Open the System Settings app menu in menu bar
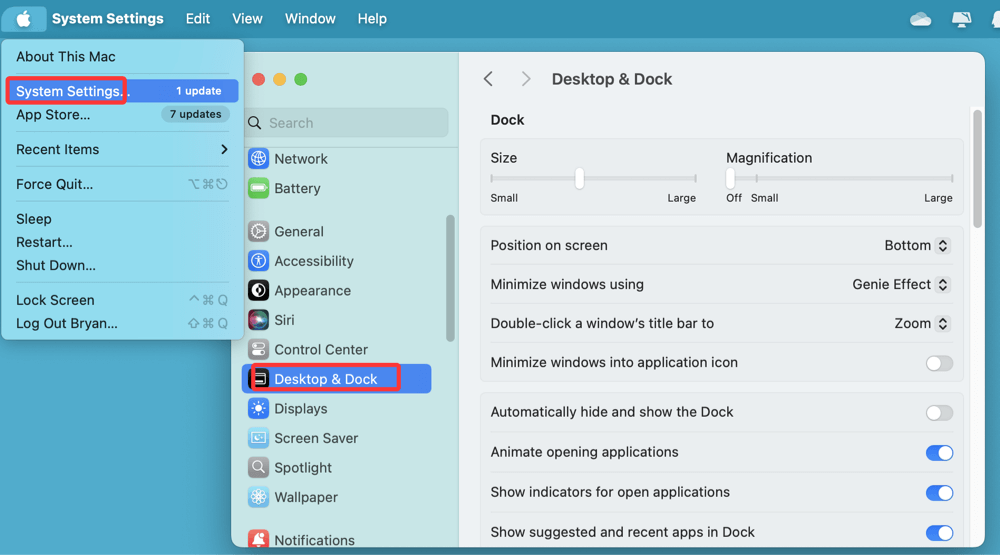Viewport: 1000px width, 555px height. pyautogui.click(x=107, y=19)
